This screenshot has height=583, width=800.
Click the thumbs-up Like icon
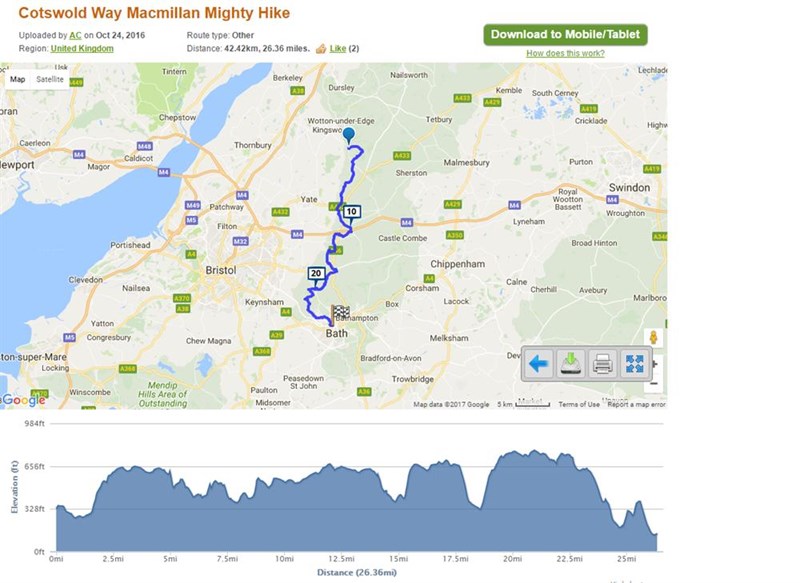click(321, 48)
